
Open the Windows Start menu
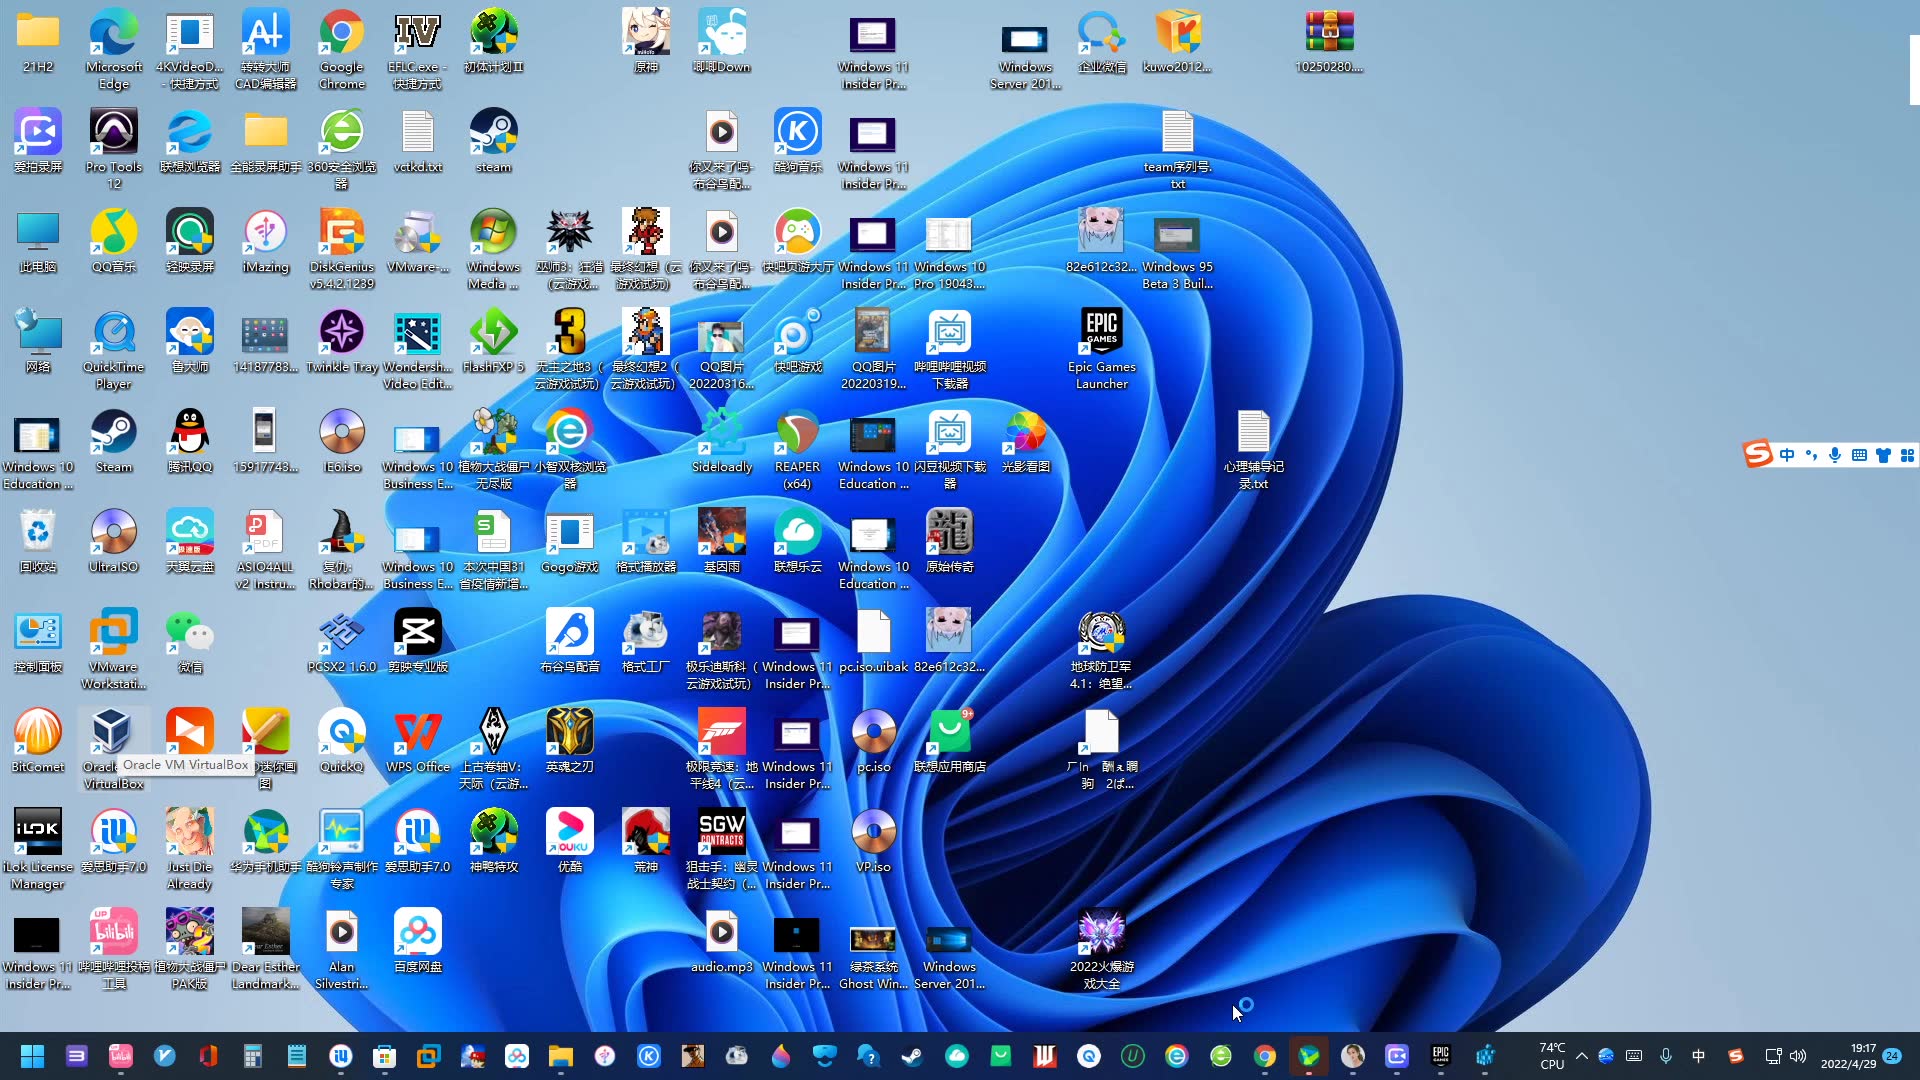pos(32,1056)
